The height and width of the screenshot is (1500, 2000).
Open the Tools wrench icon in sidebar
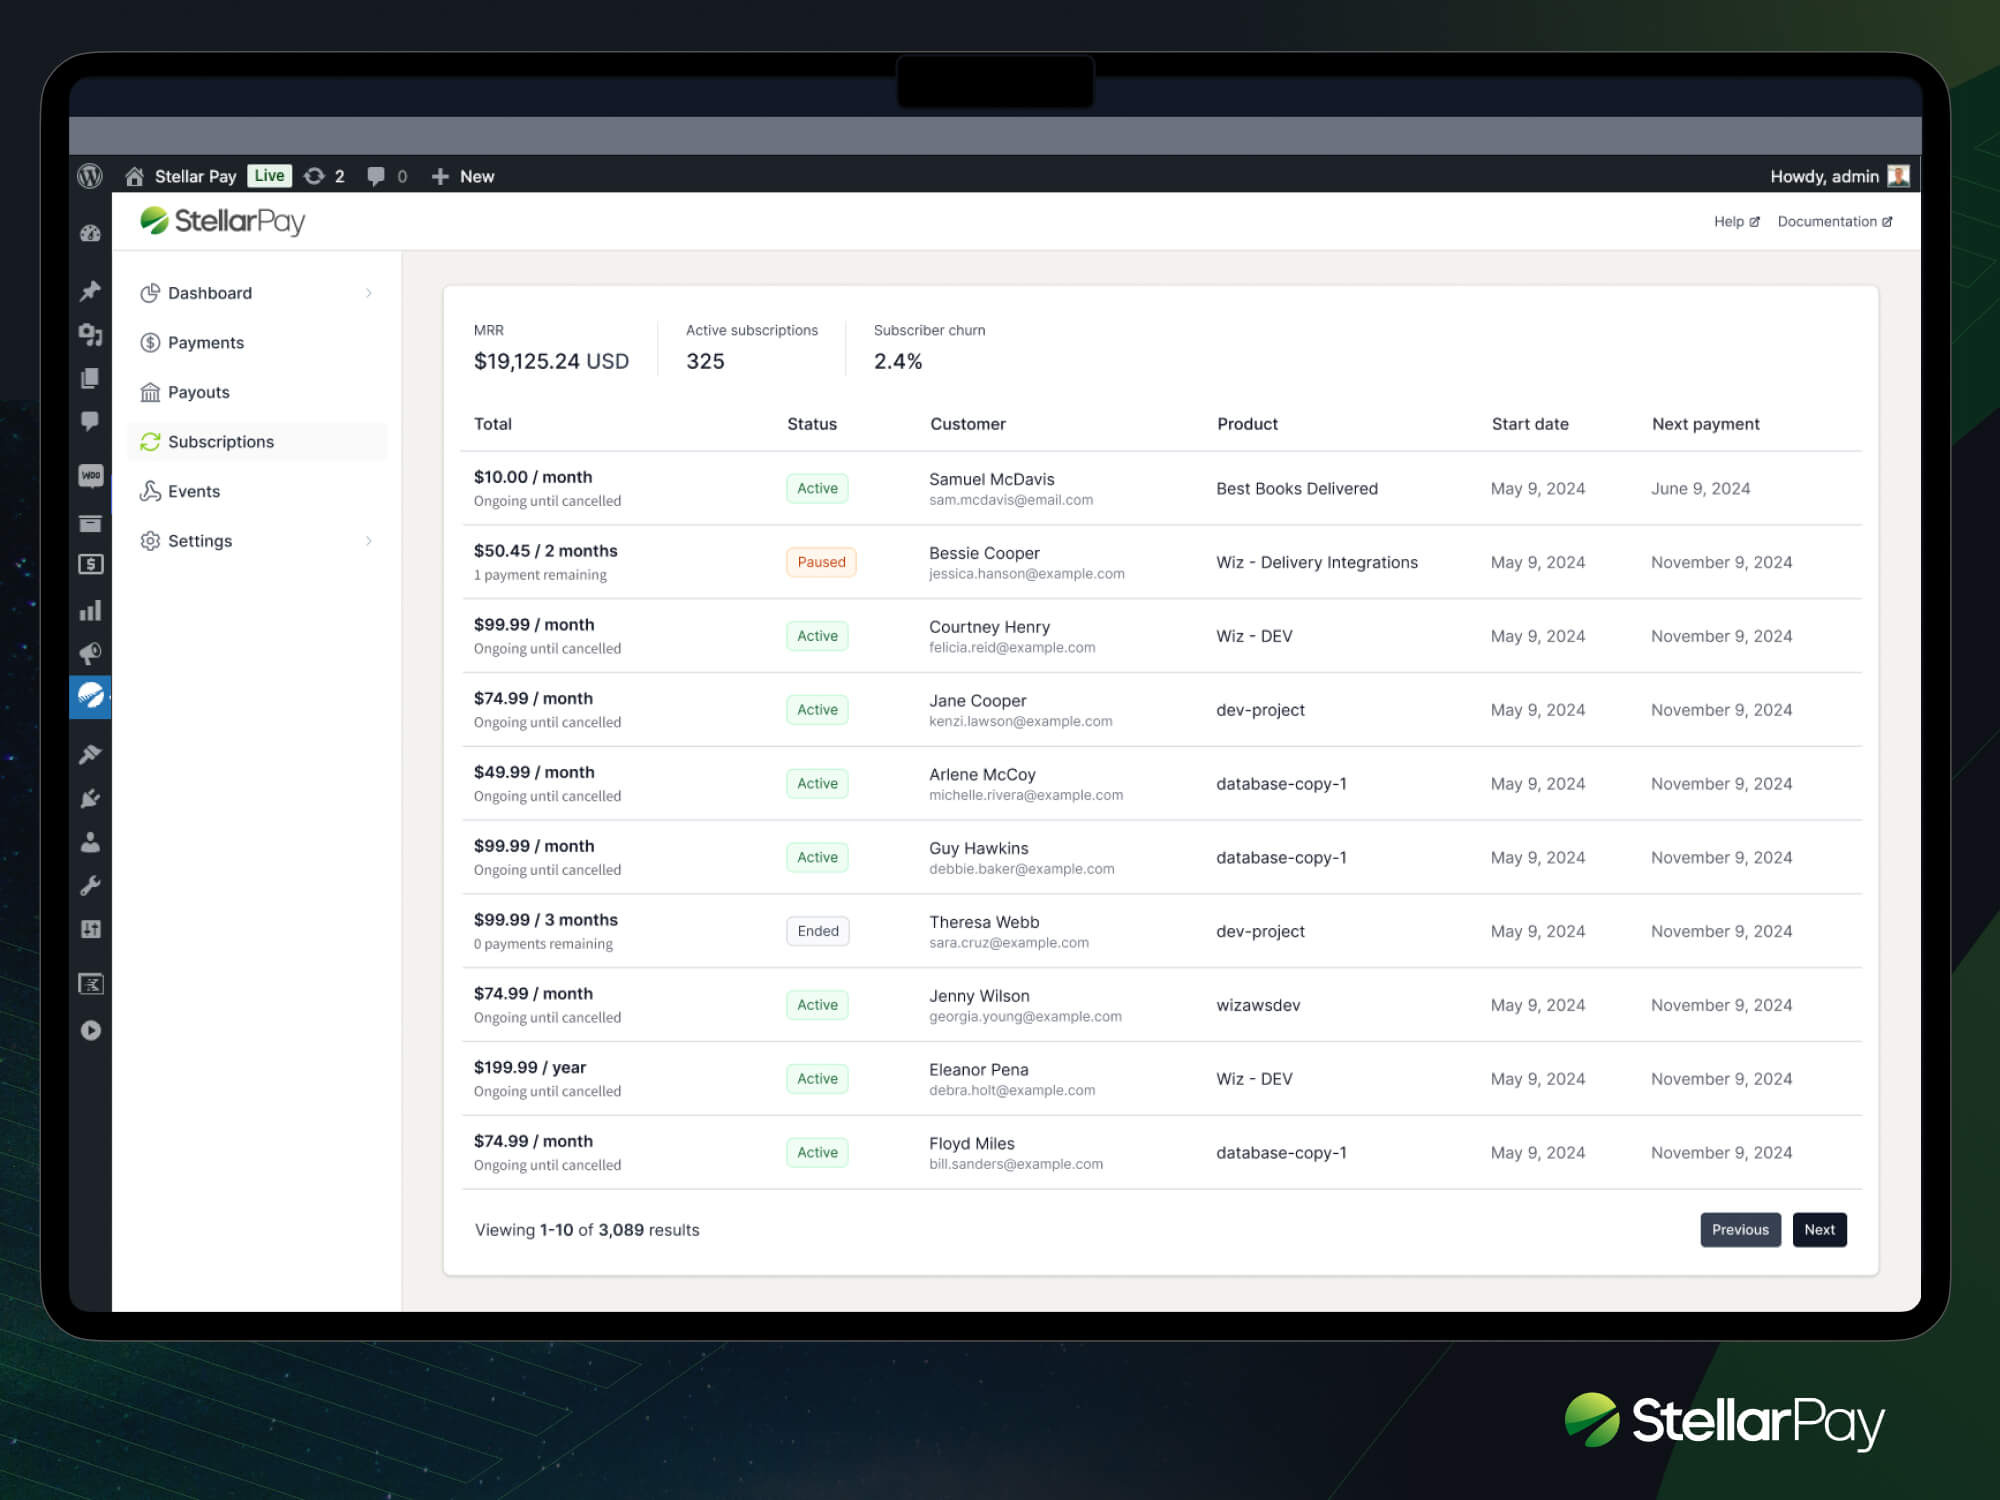point(90,886)
